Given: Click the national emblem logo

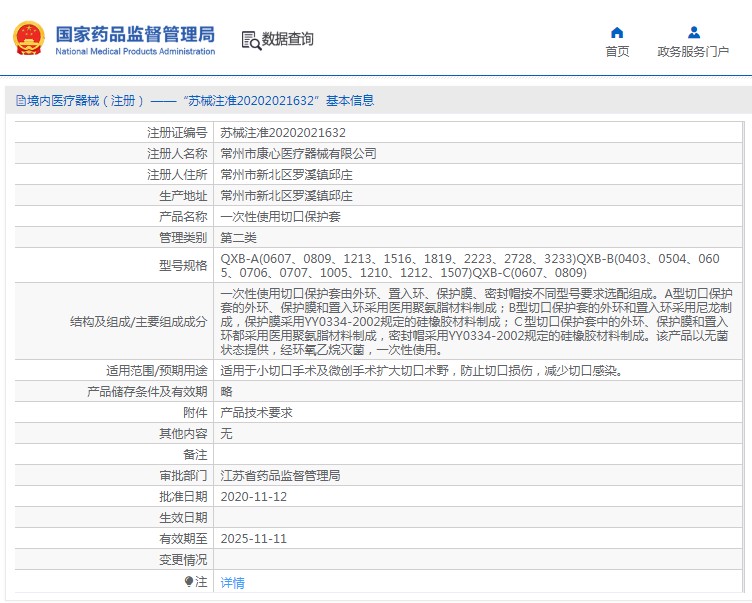Looking at the screenshot, I should 29,38.
